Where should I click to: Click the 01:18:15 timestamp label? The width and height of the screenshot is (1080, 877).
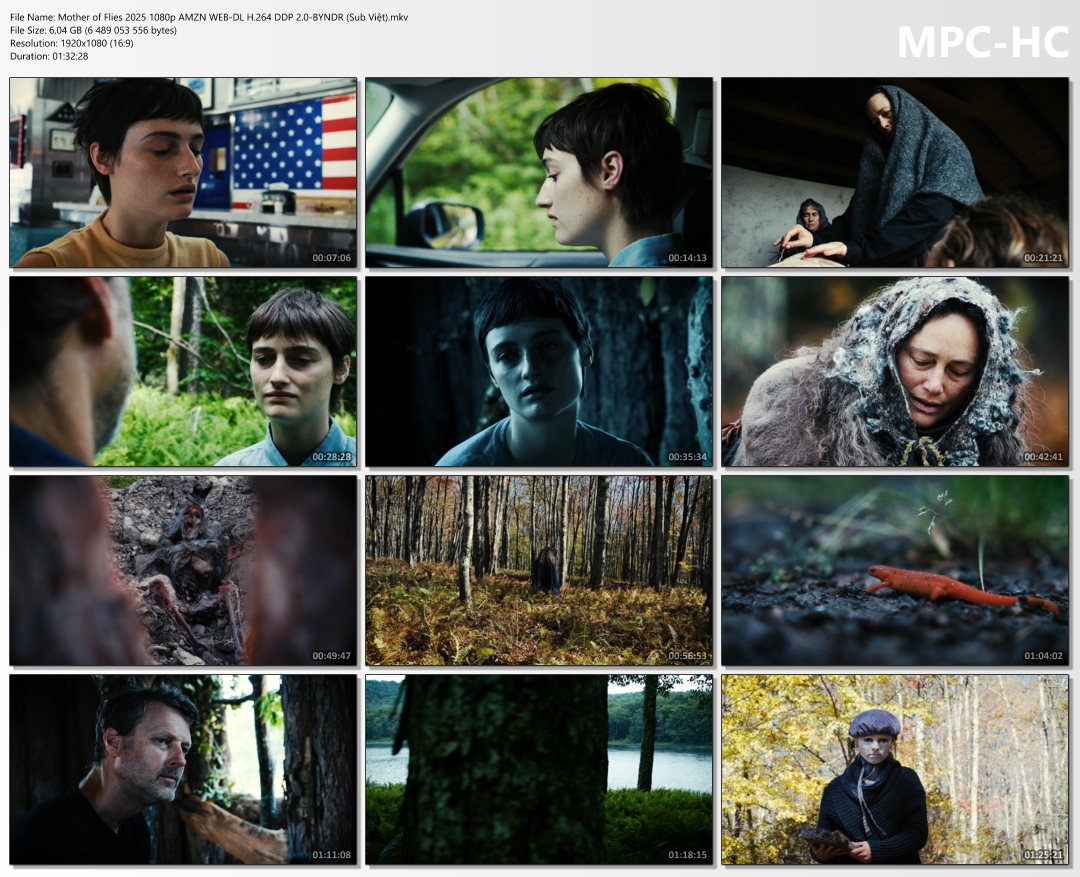[687, 855]
